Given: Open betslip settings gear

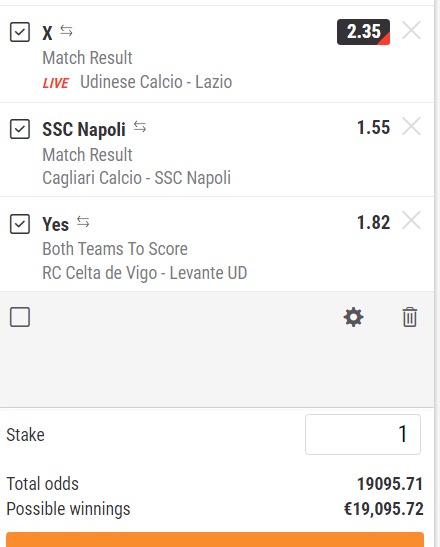Looking at the screenshot, I should pos(353,317).
